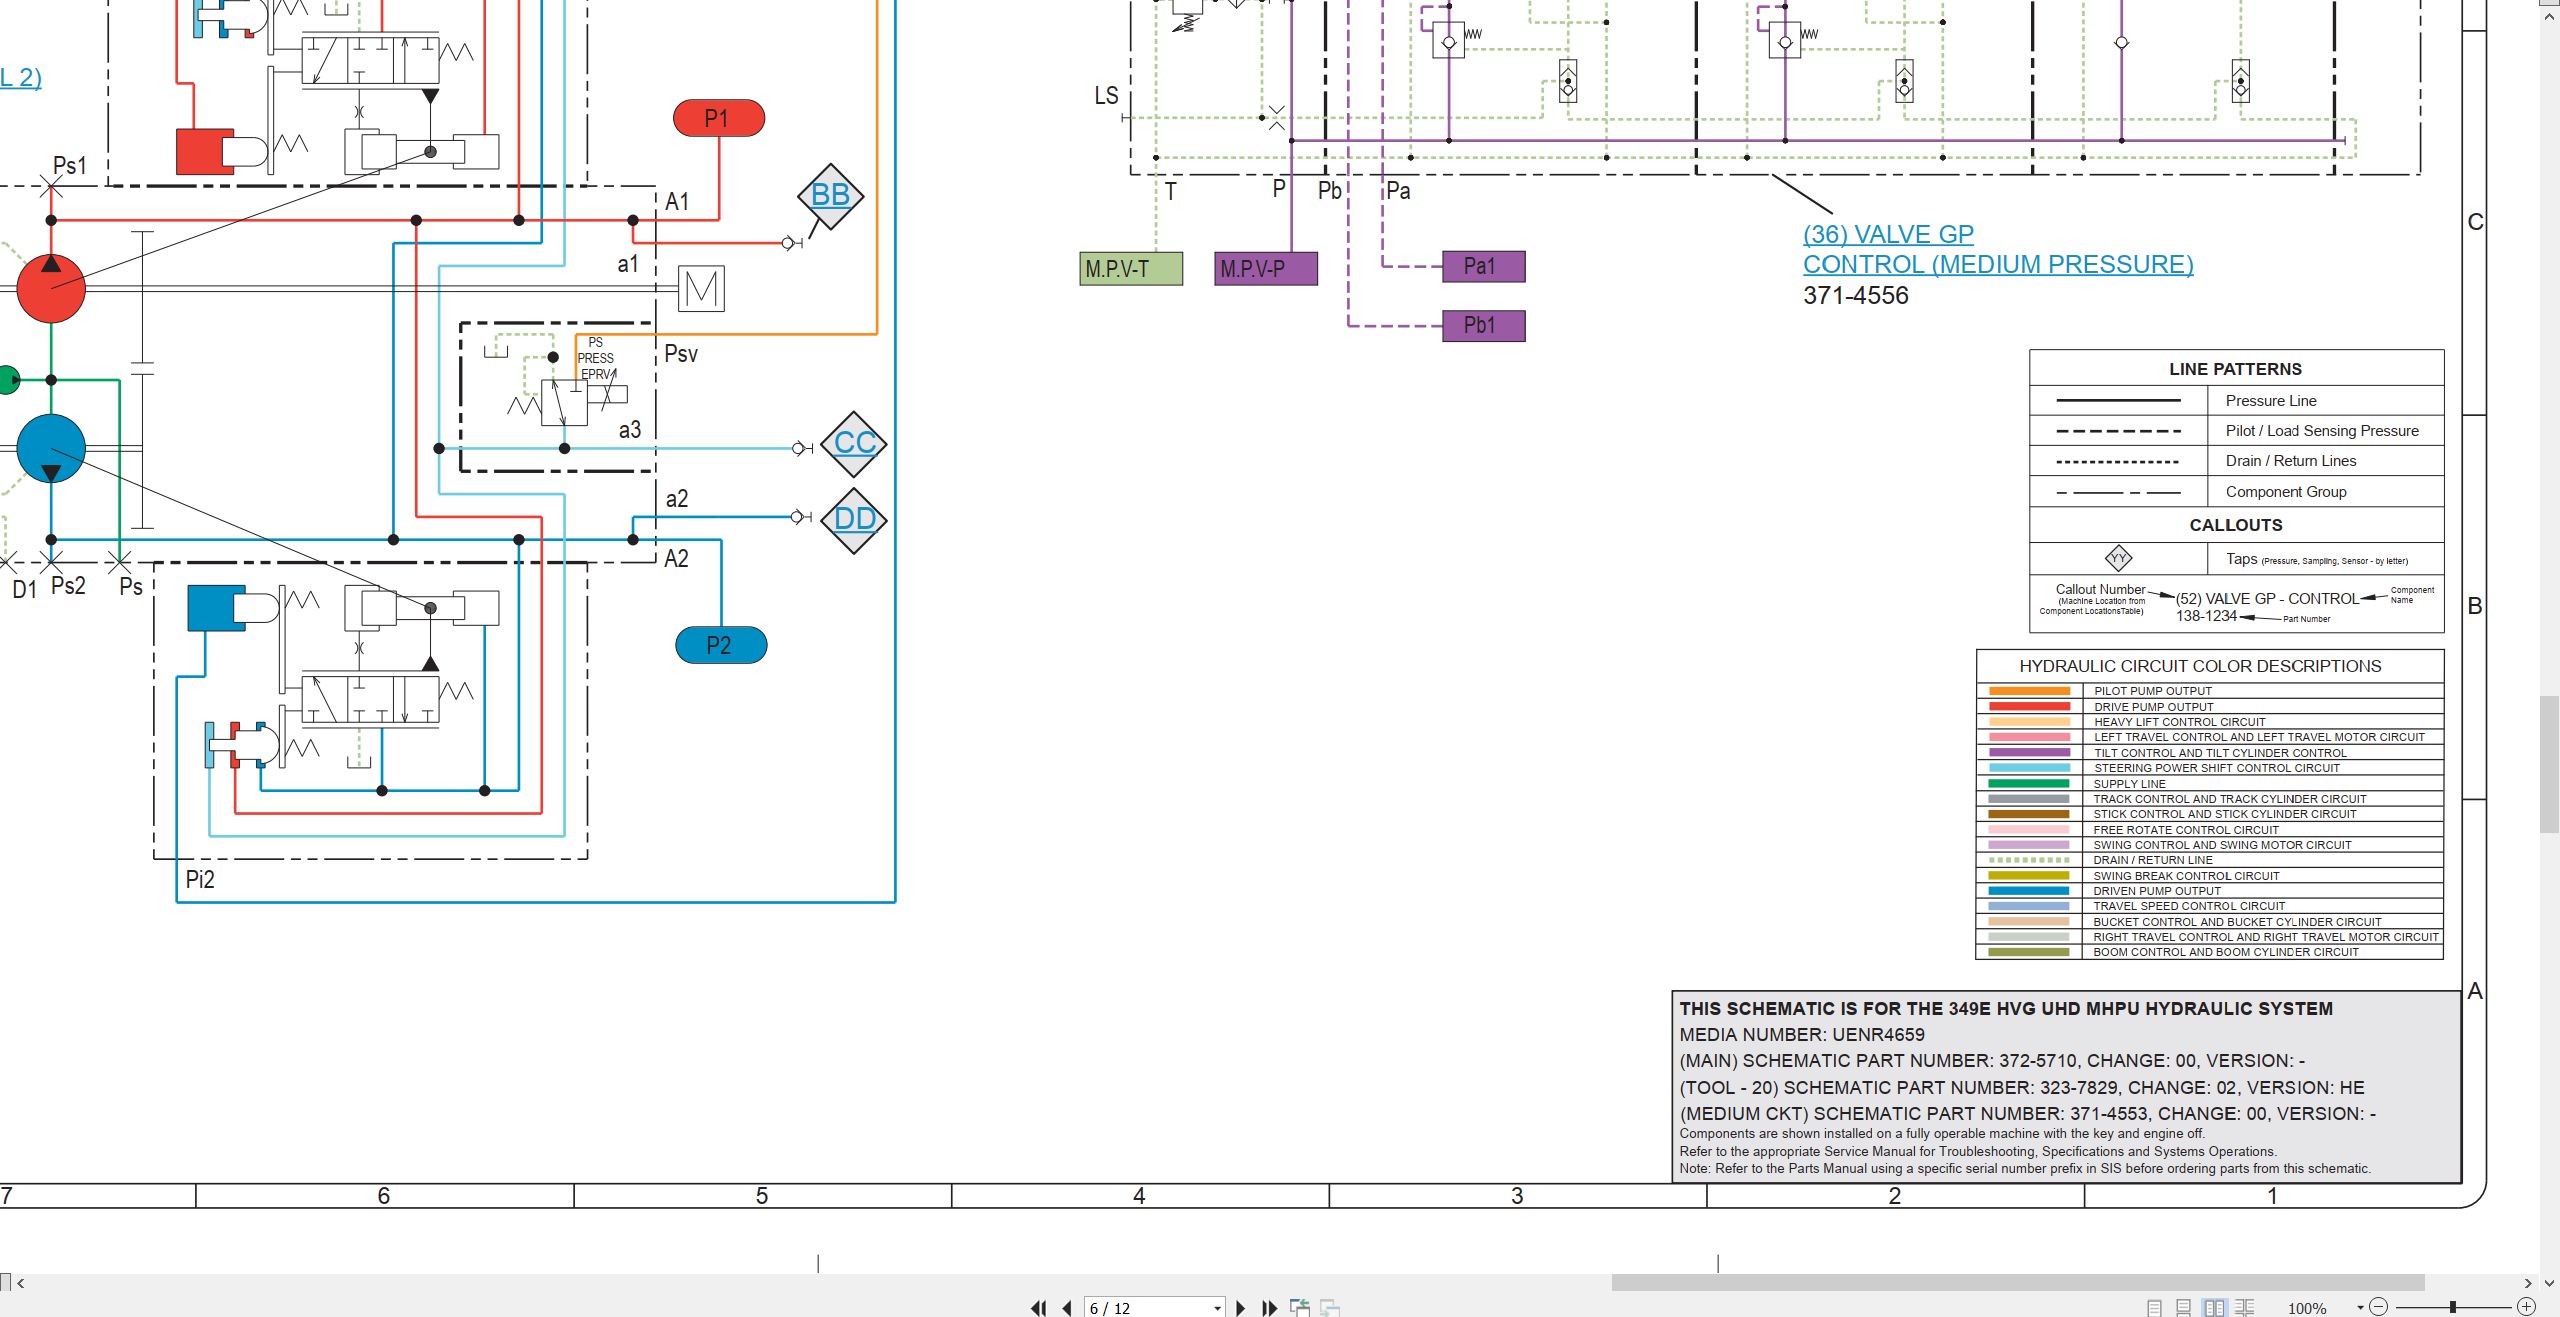The image size is (2560, 1317).
Task: Open the (36) VALVE GP CONTROL link
Action: [x=1997, y=249]
